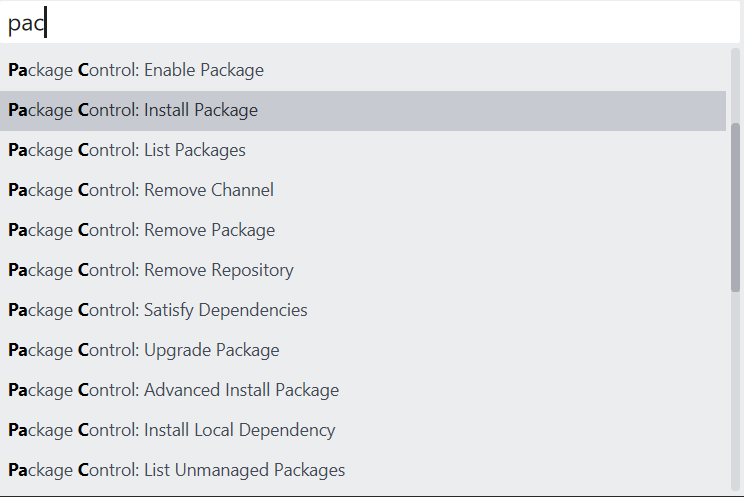The width and height of the screenshot is (744, 497).
Task: Run Package Control: Remove Package
Action: tap(141, 231)
